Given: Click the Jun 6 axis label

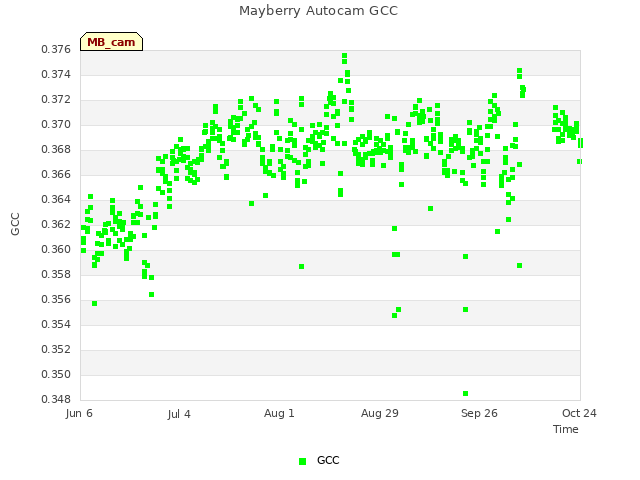Looking at the screenshot, I should point(79,413).
